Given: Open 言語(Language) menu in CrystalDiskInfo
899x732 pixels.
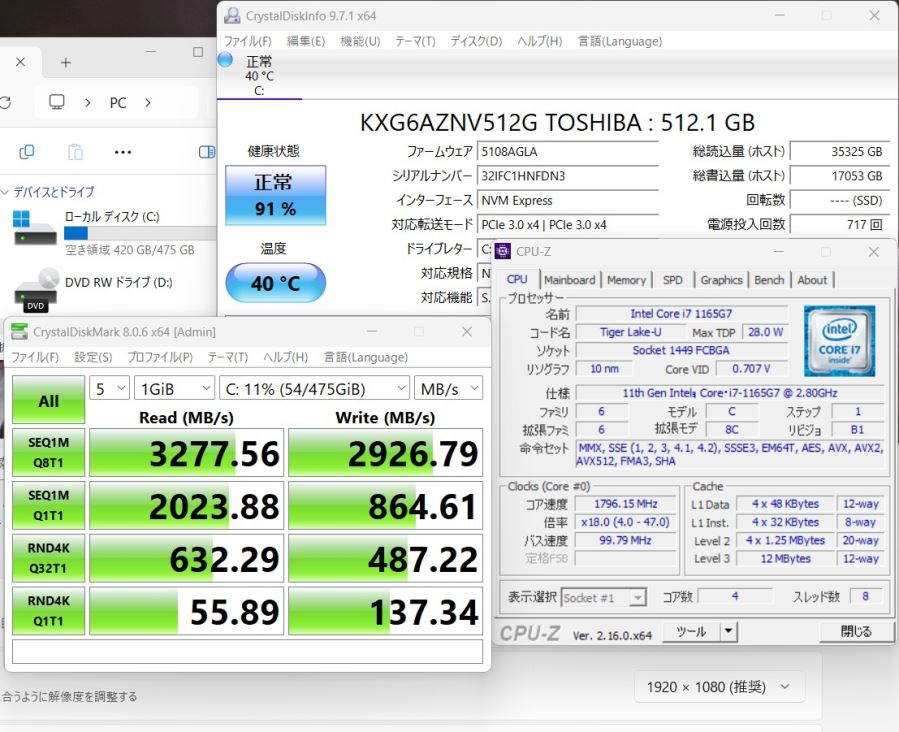Looking at the screenshot, I should 620,41.
